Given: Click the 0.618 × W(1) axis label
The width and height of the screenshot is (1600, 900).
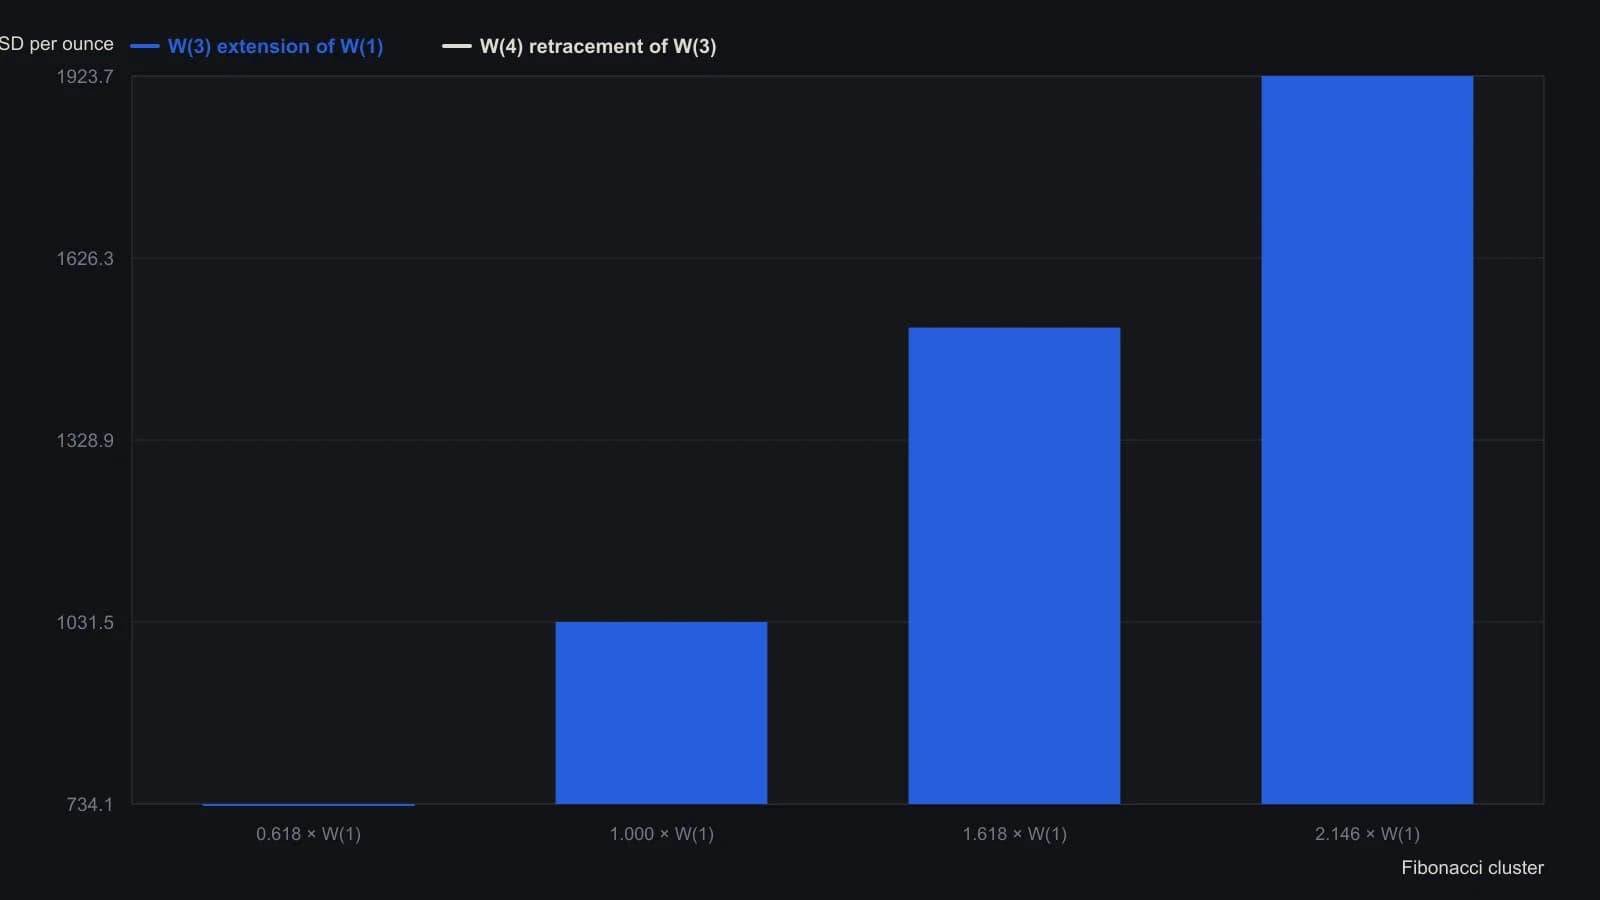Looking at the screenshot, I should point(308,834).
